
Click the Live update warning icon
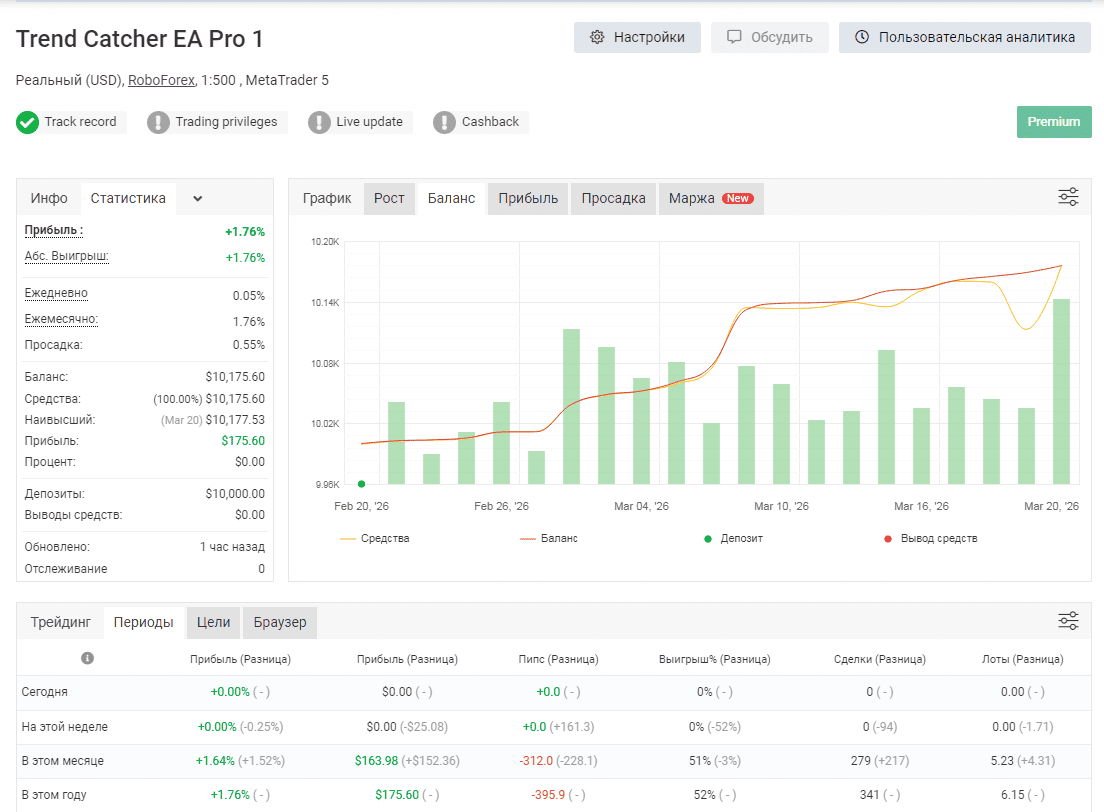(319, 123)
